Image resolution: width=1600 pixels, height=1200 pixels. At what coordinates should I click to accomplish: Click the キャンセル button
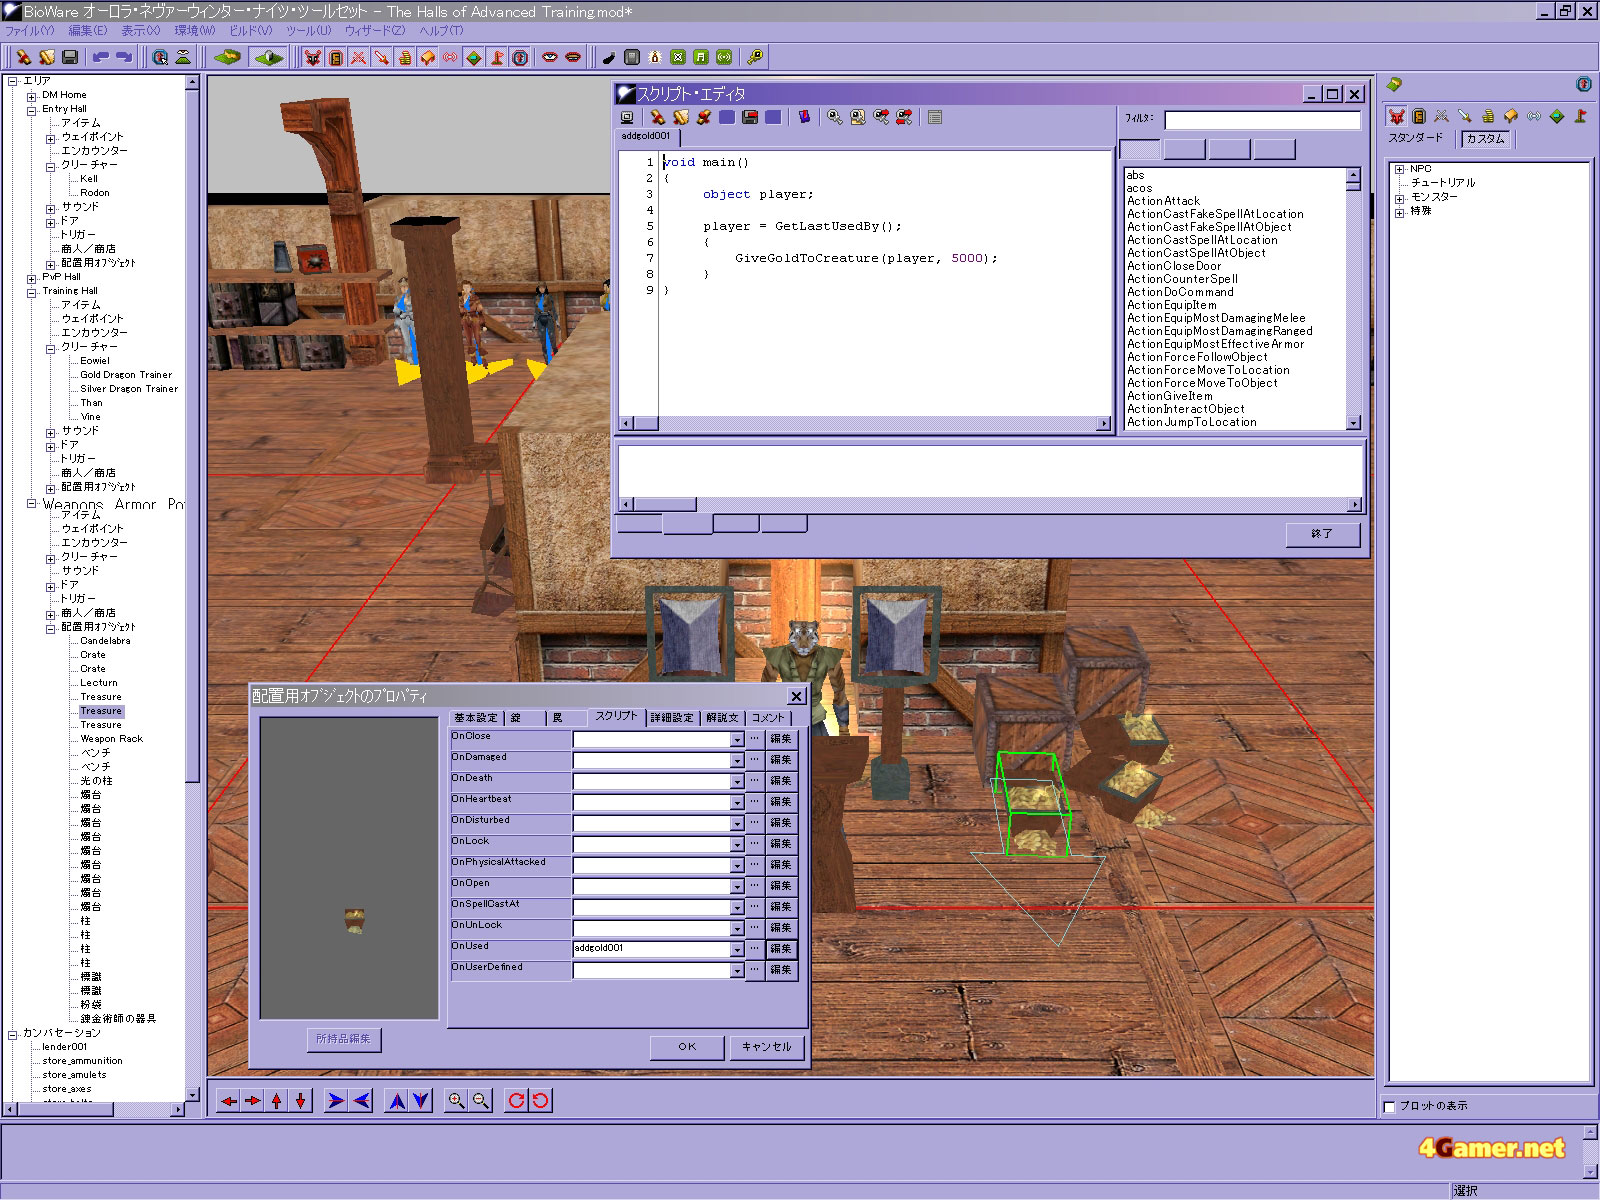(x=767, y=1047)
